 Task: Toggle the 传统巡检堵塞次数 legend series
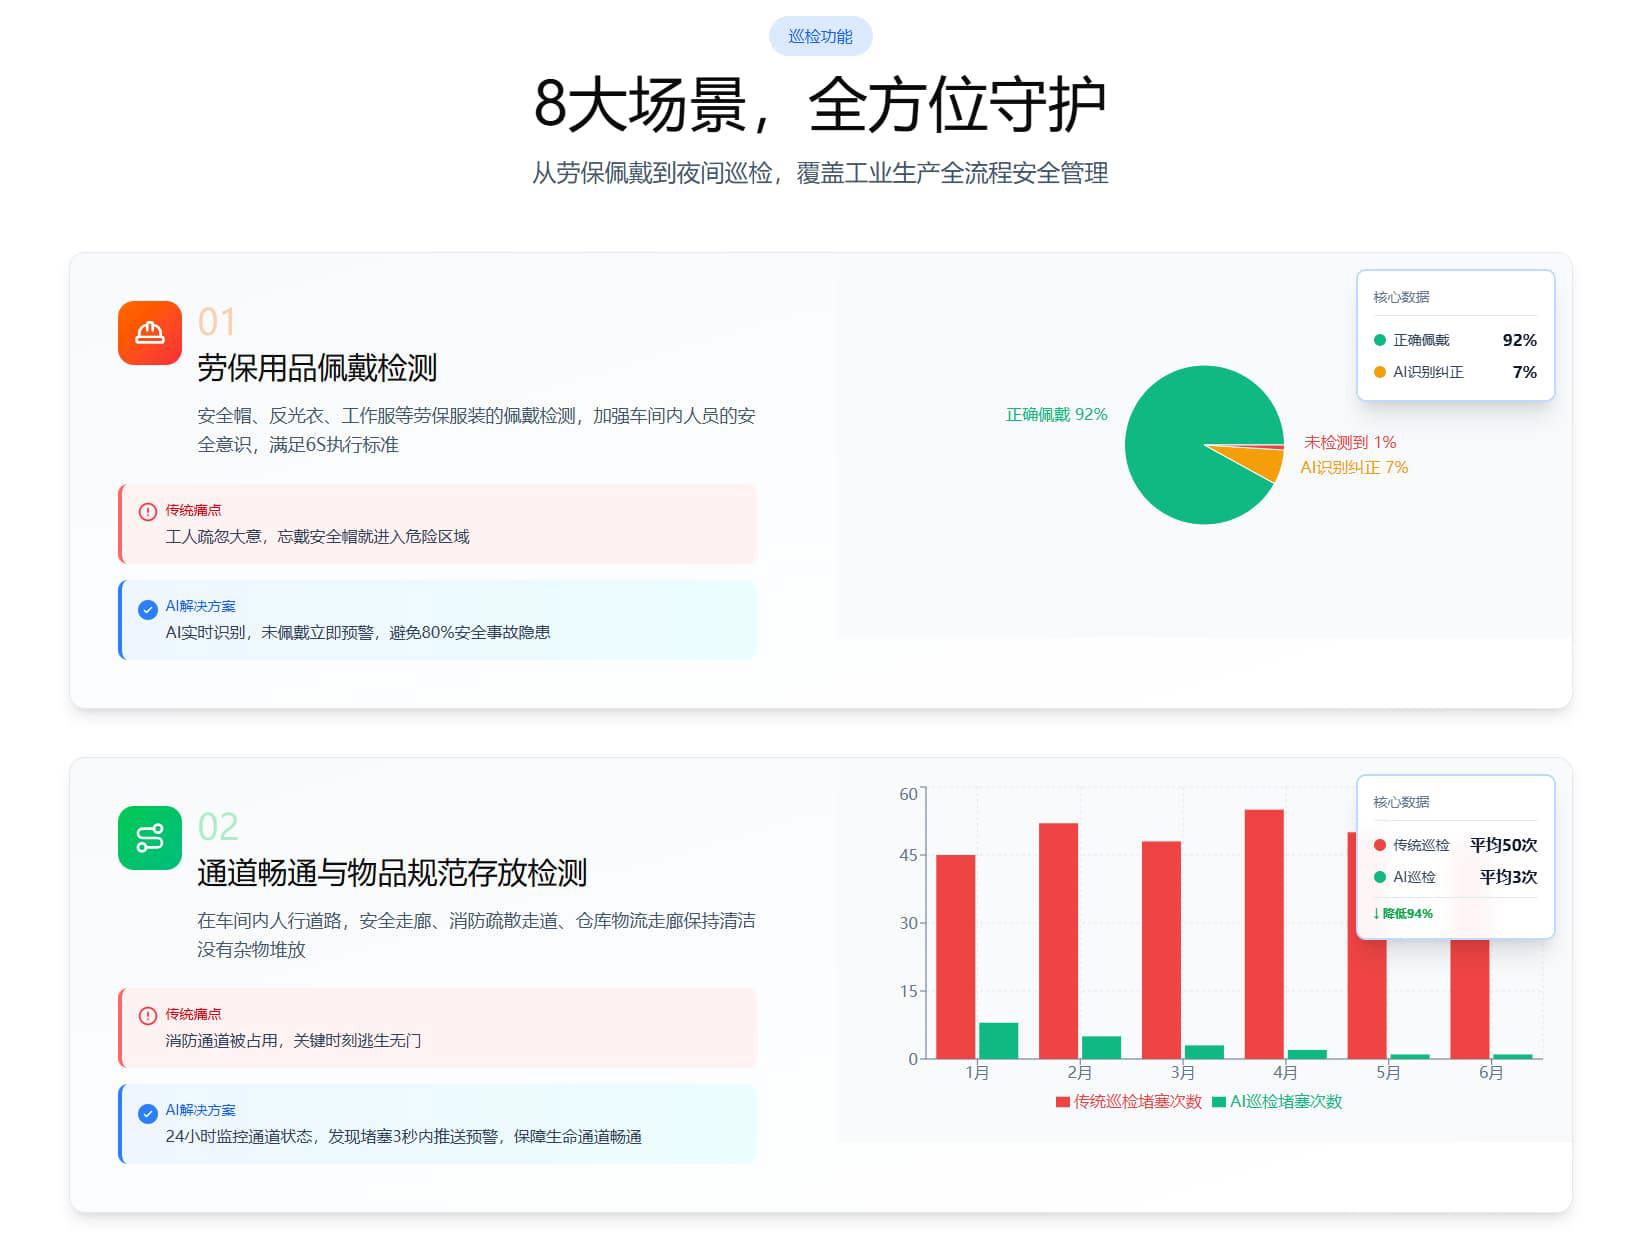tap(1129, 1101)
